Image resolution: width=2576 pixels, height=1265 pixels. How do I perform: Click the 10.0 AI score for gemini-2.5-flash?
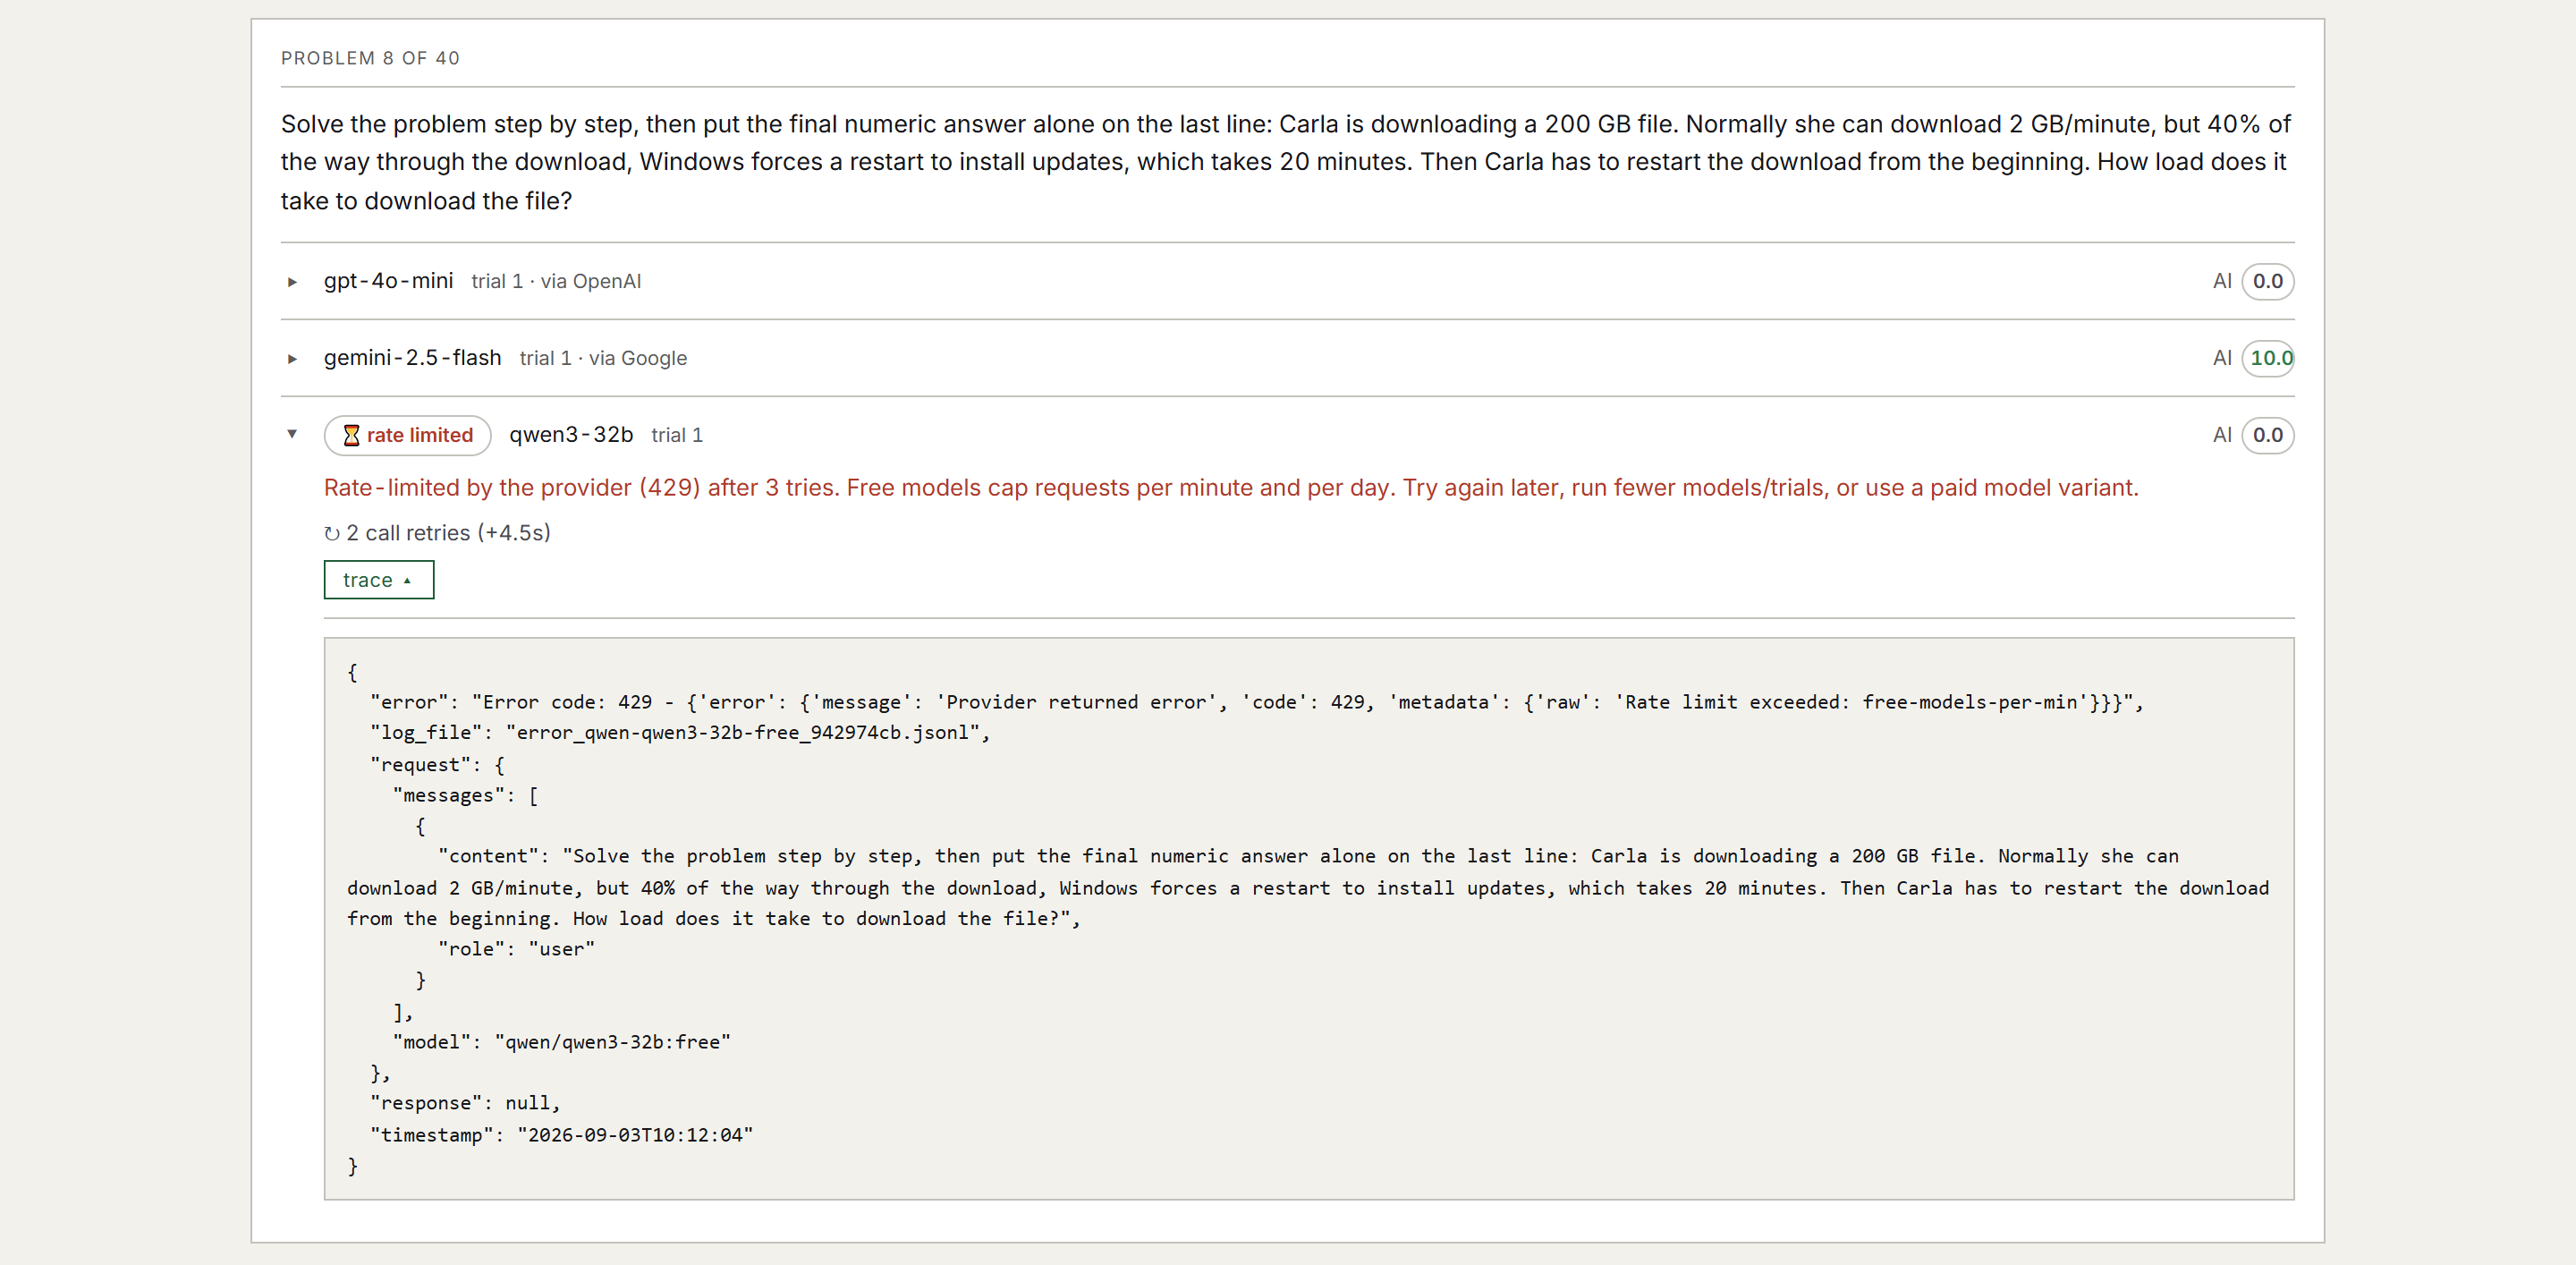click(2268, 358)
